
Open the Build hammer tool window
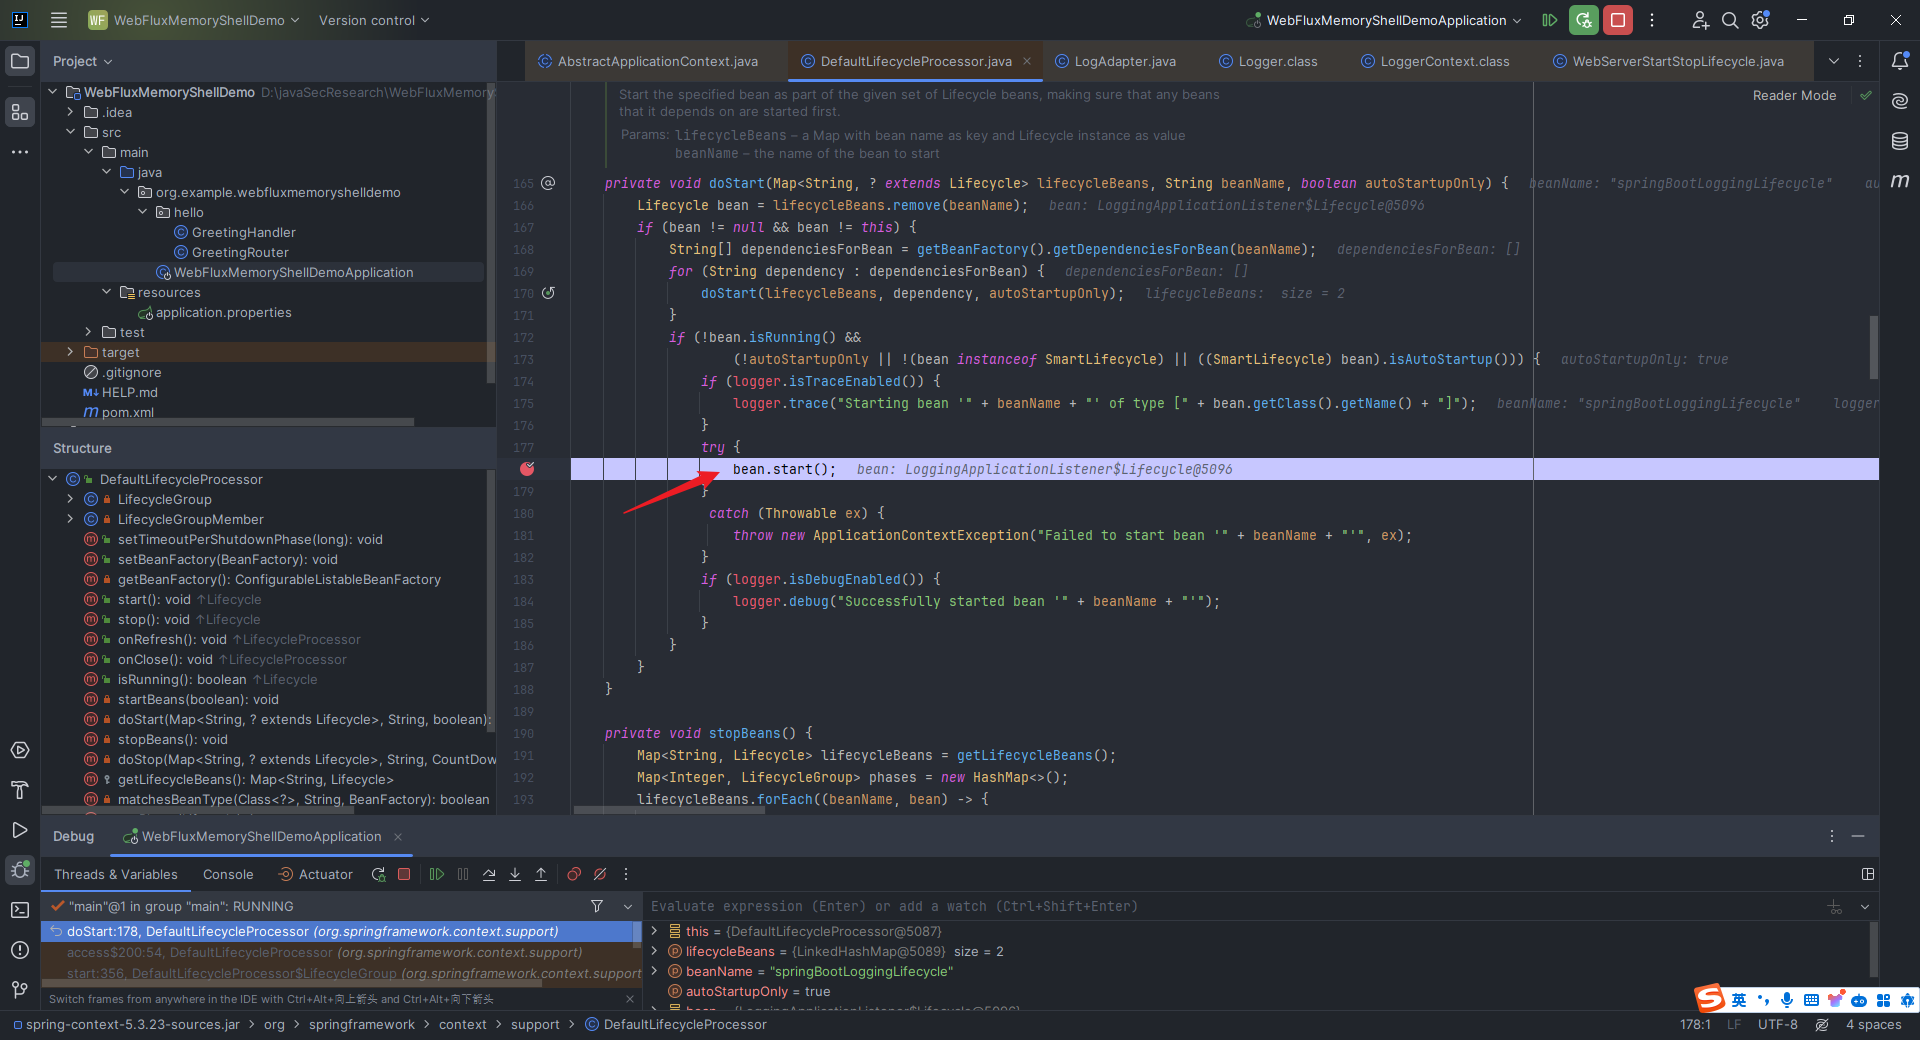pos(20,790)
